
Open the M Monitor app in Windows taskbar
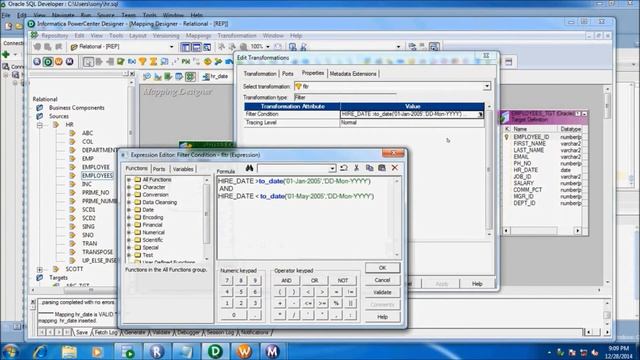(x=272, y=351)
